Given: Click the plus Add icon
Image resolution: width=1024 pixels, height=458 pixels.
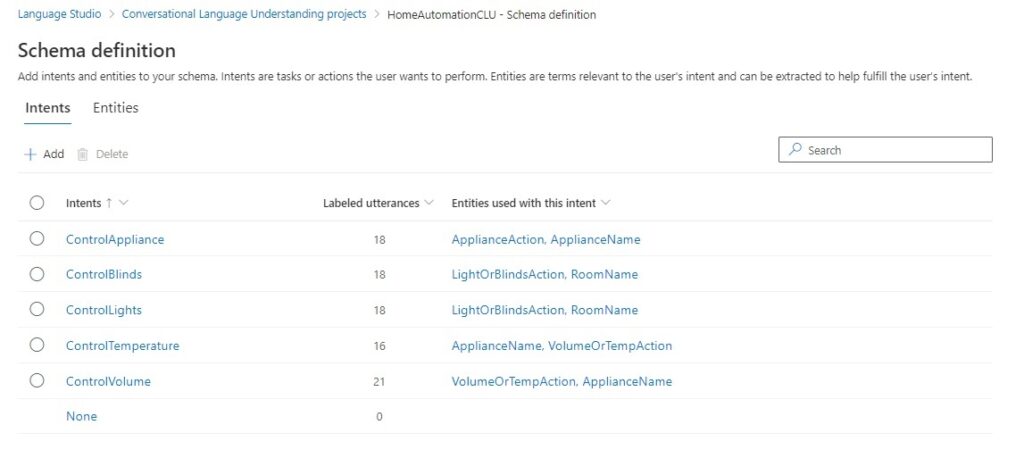Looking at the screenshot, I should pyautogui.click(x=30, y=154).
